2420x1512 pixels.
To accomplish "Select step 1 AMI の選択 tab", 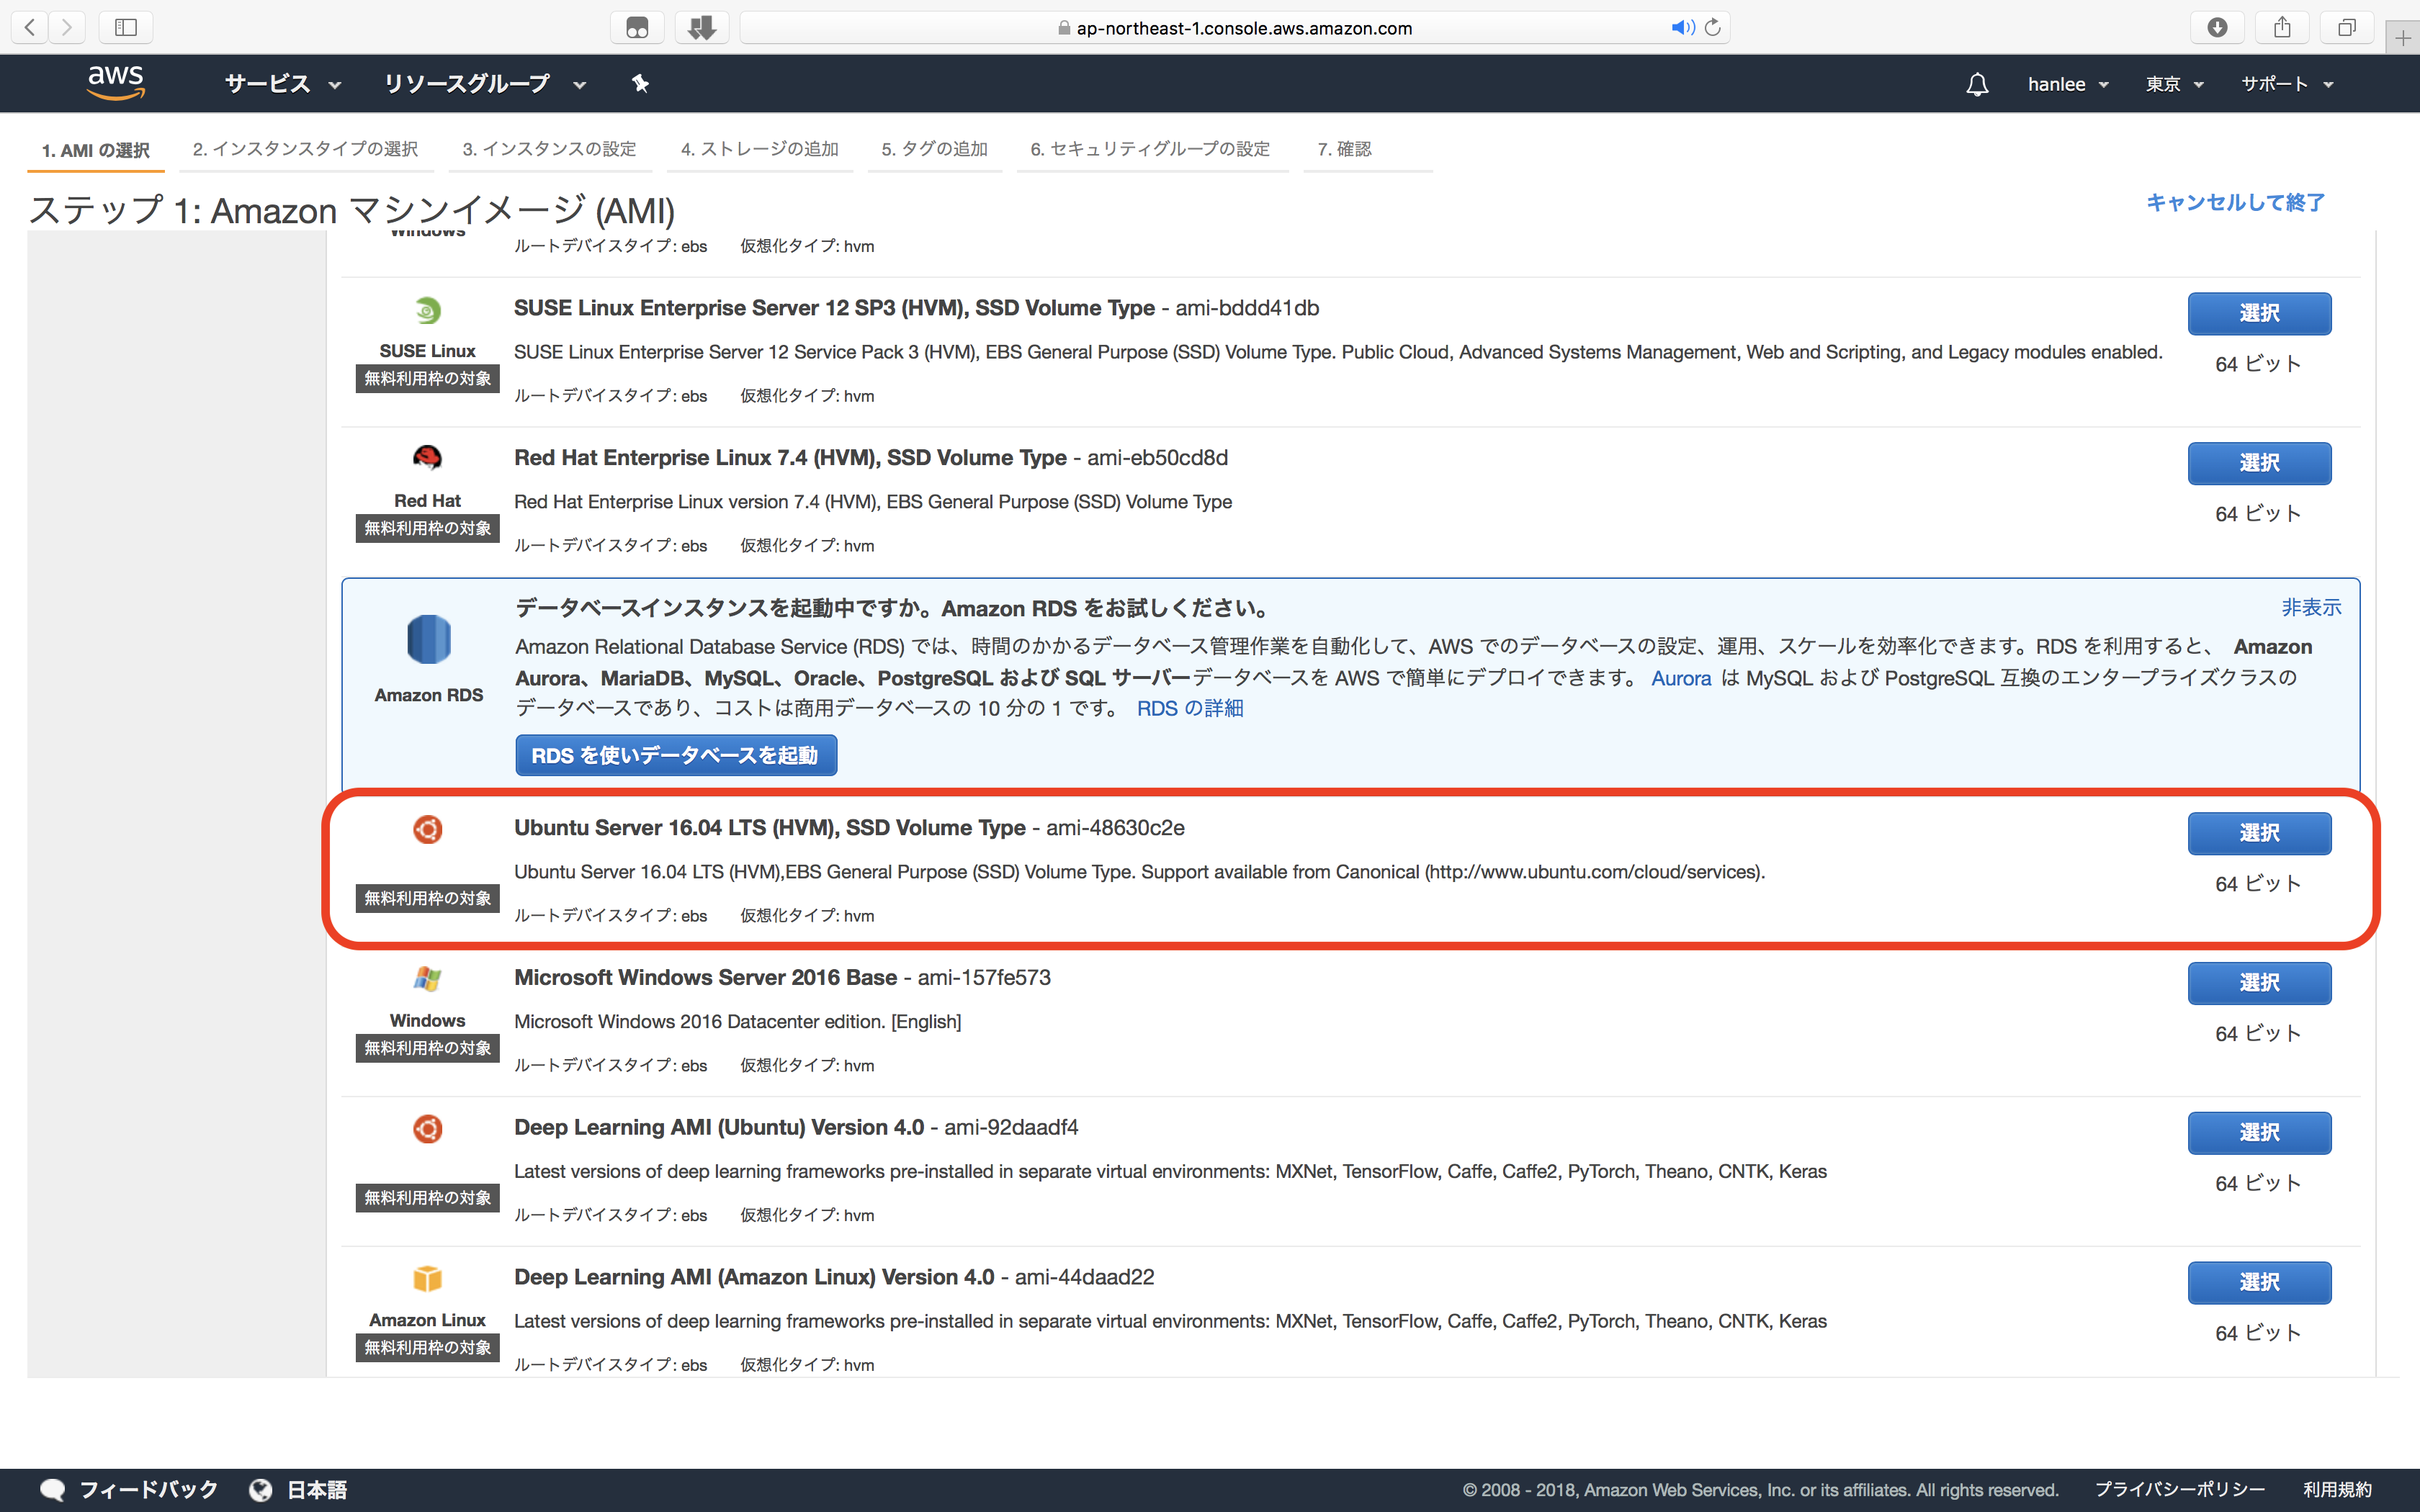I will (x=96, y=150).
